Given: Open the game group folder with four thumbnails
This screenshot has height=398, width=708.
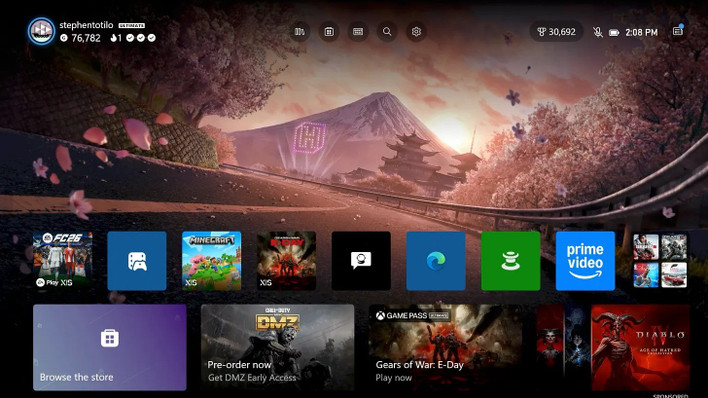Looking at the screenshot, I should coord(660,261).
